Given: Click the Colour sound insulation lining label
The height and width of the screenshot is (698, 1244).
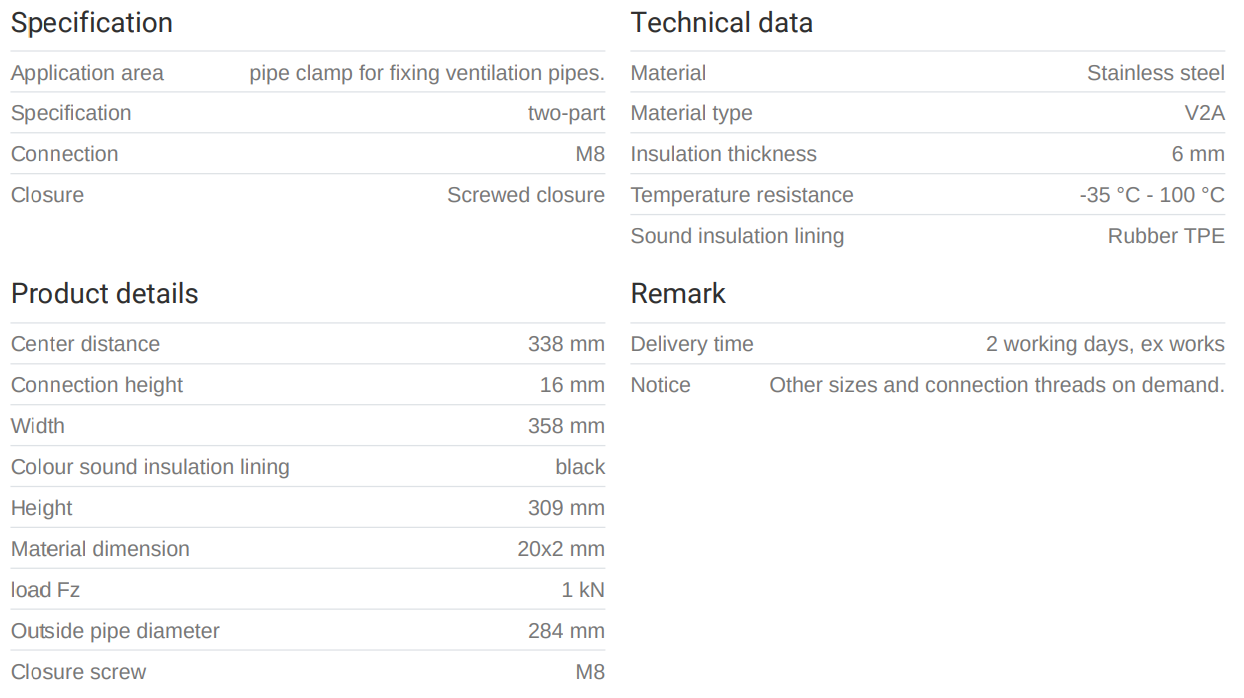Looking at the screenshot, I should pyautogui.click(x=150, y=467).
